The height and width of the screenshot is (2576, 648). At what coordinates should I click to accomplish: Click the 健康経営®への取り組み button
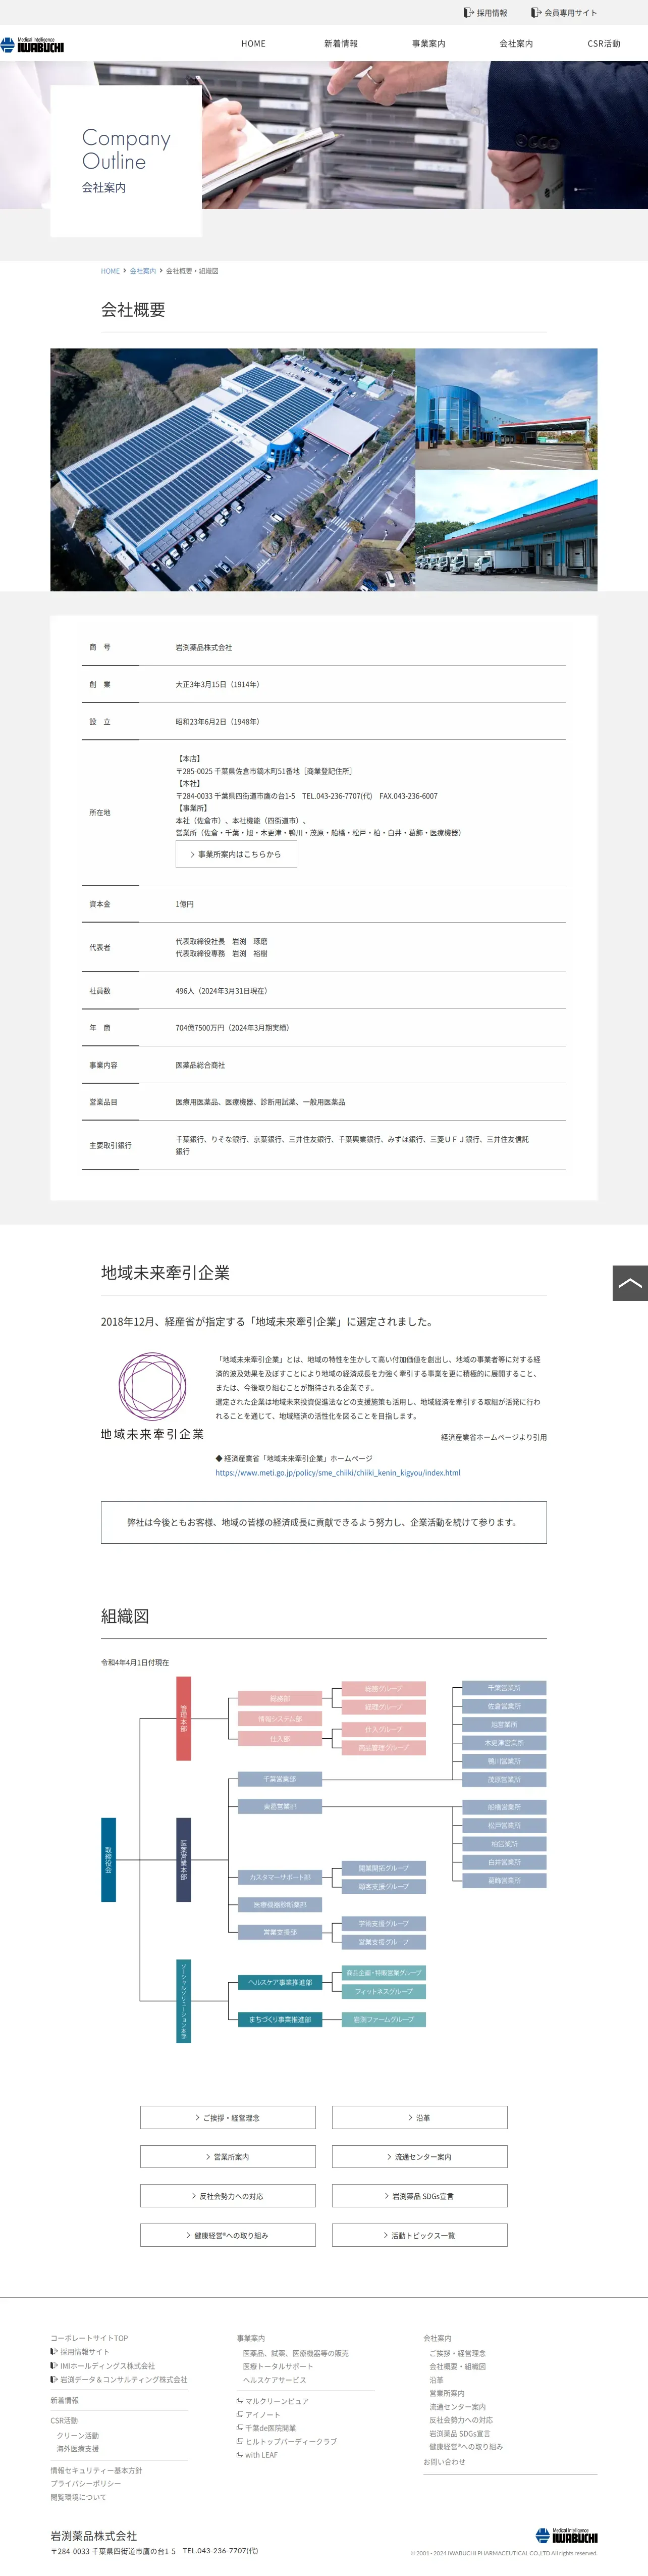tap(228, 2235)
